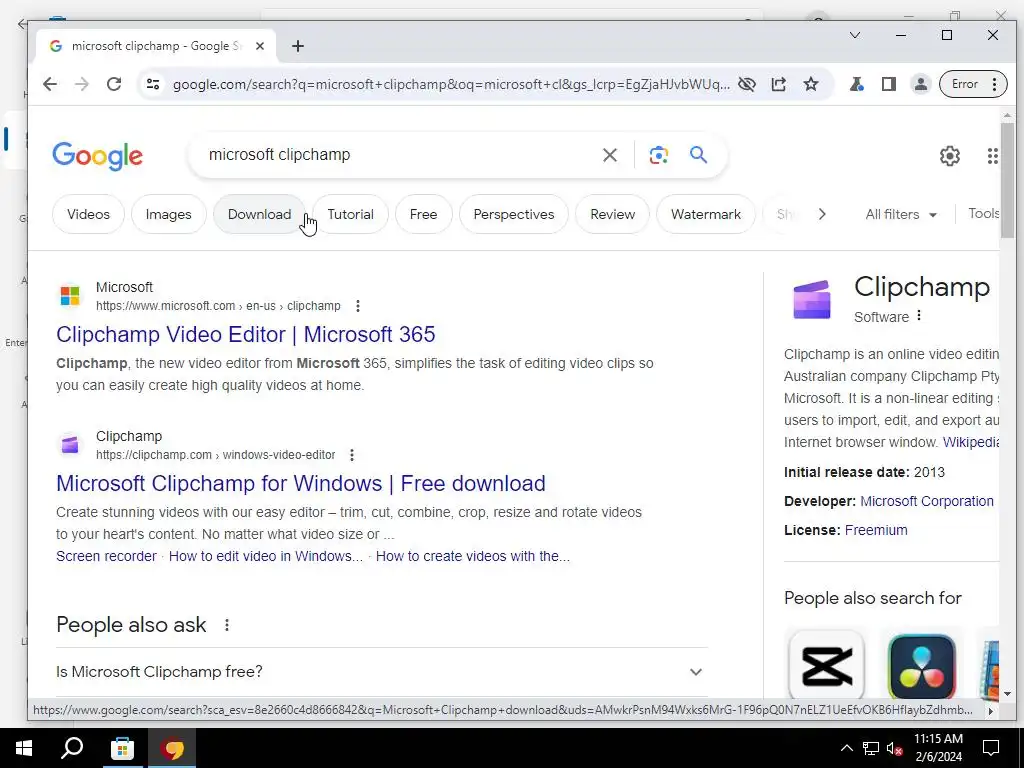
Task: Open the Freemium license link
Action: point(876,530)
